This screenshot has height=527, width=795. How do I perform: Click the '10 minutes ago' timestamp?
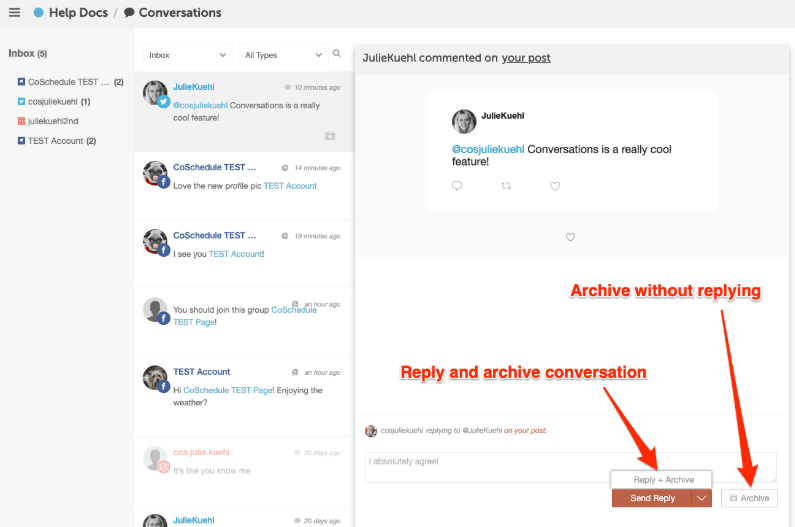coord(317,87)
